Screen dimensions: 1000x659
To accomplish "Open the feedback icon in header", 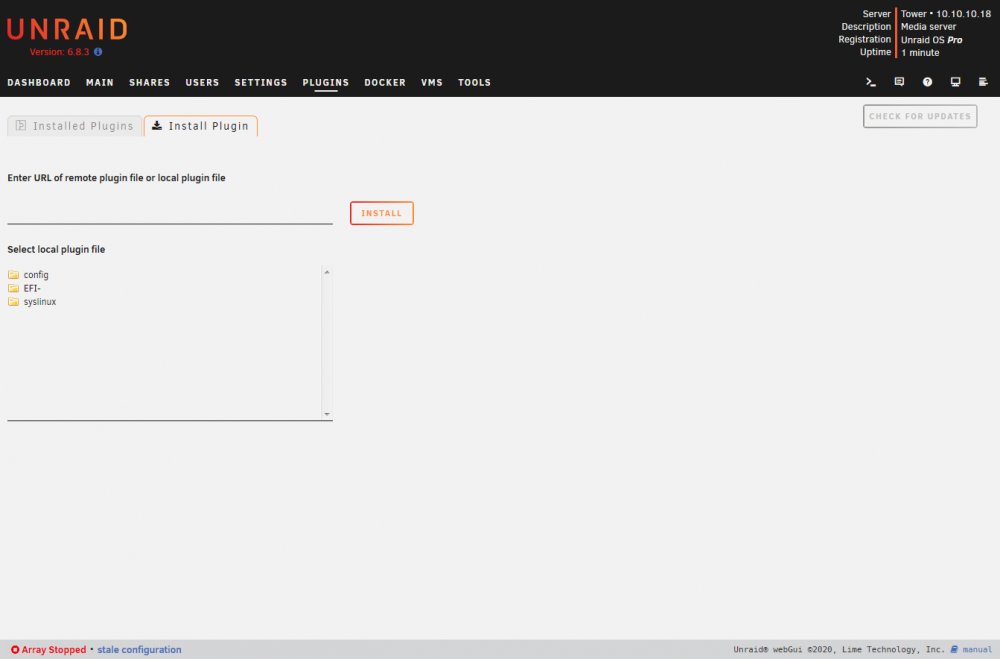I will coord(899,82).
